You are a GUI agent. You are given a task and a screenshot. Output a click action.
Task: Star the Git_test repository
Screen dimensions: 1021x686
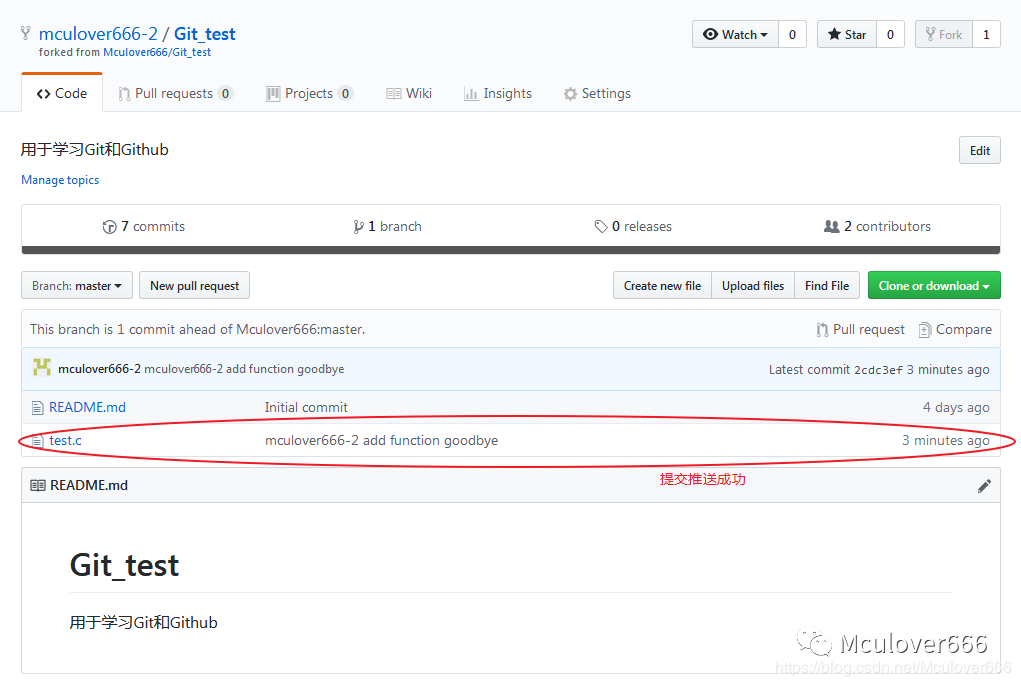tap(846, 34)
